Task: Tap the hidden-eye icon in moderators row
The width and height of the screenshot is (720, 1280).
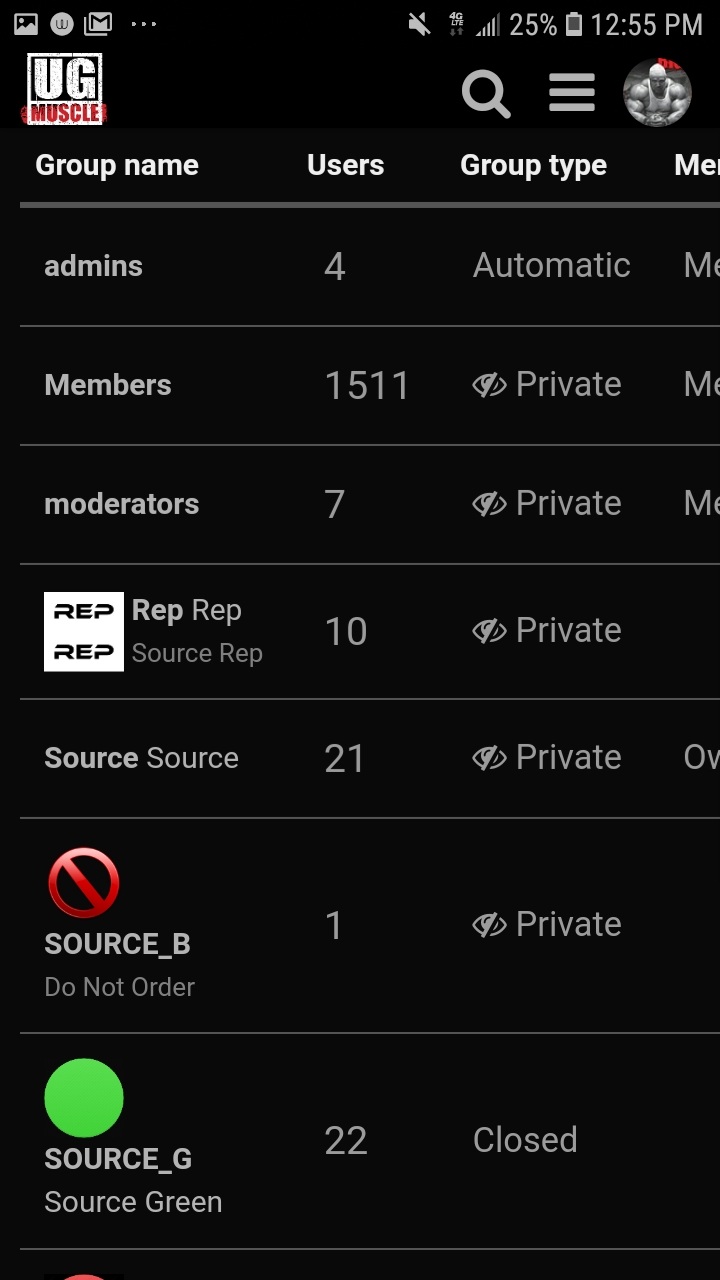Action: pyautogui.click(x=489, y=504)
